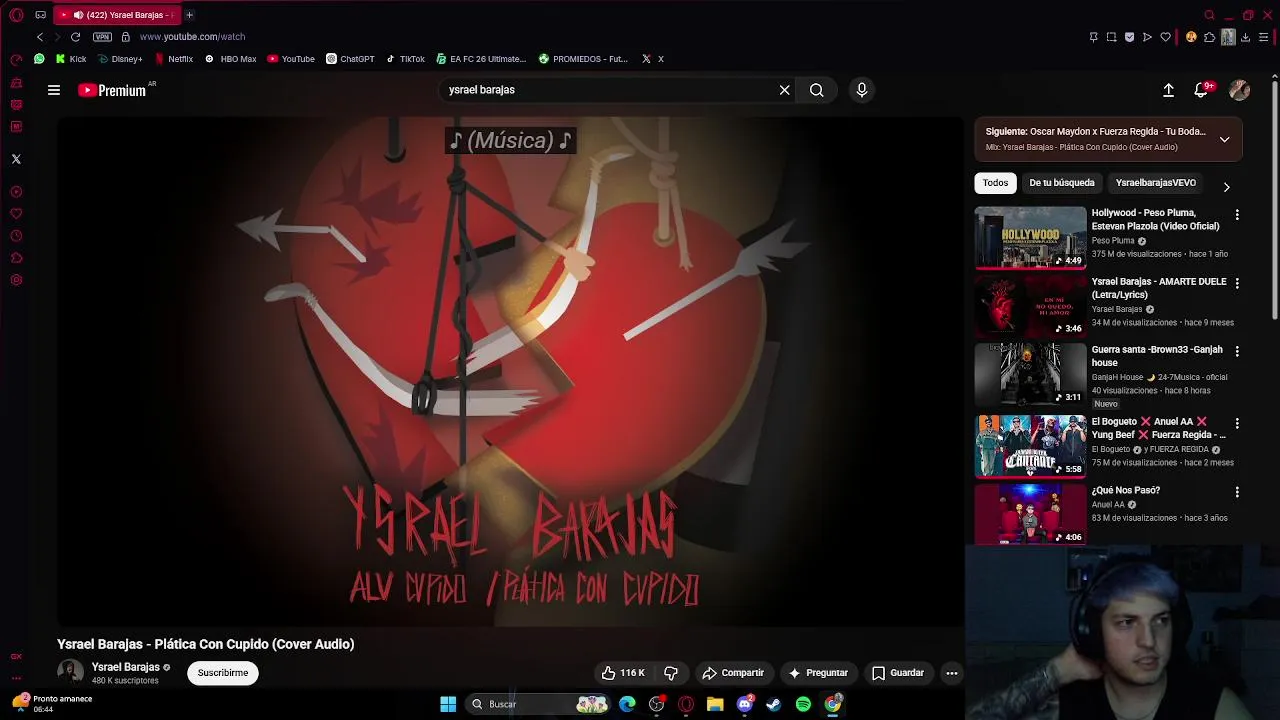
Task: Open the YouTube hamburger guide menu
Action: 54,90
